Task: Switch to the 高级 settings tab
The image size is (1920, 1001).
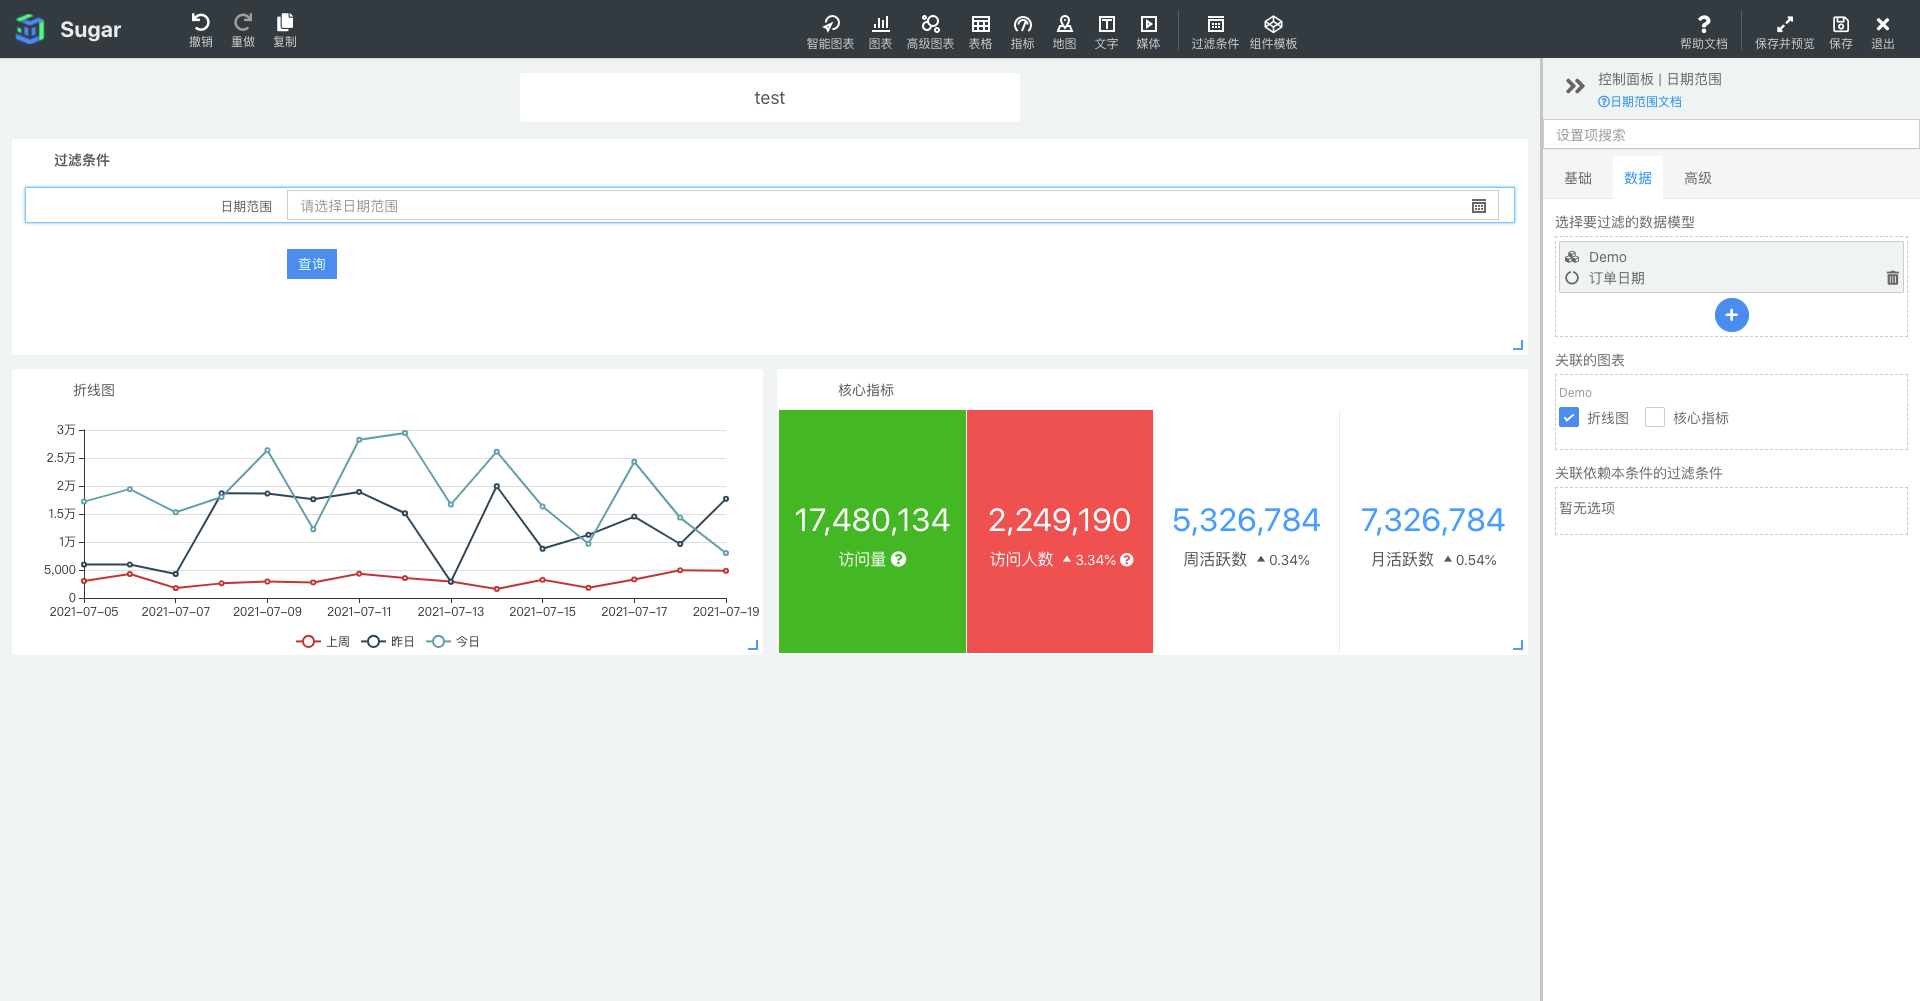Action: coord(1697,178)
